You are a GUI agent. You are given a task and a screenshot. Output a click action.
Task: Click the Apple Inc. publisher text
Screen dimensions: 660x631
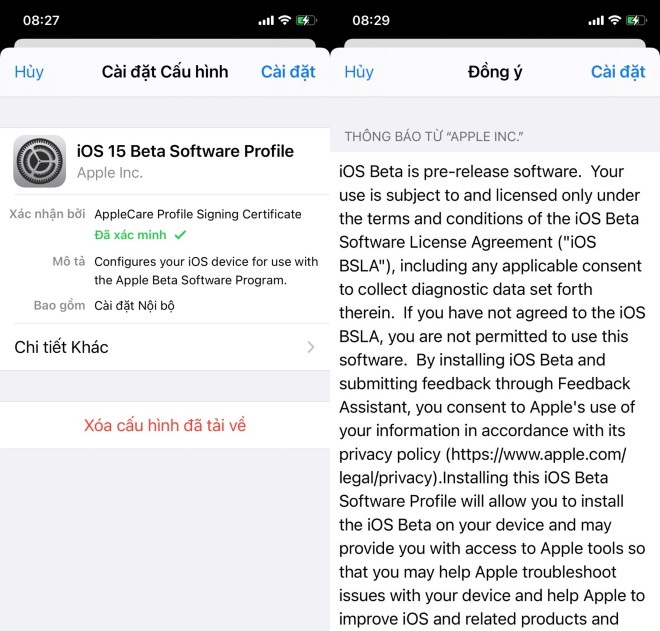(x=110, y=173)
